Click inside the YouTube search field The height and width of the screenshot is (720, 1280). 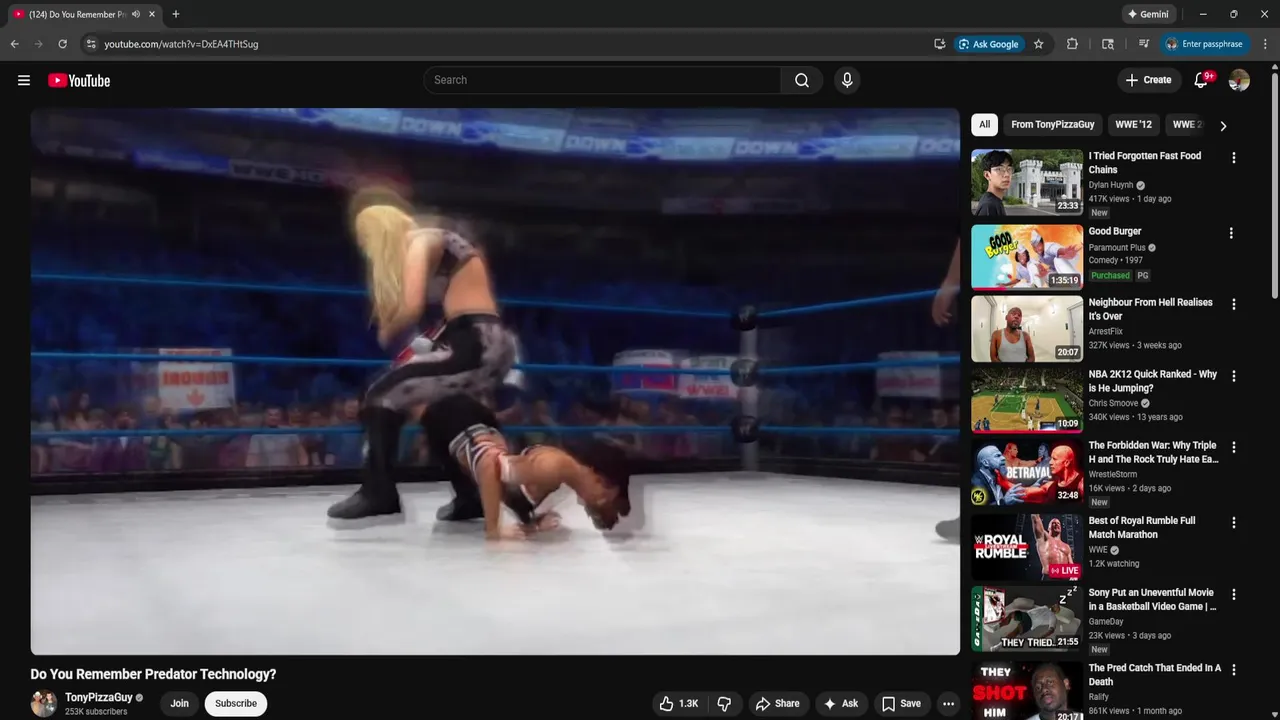602,80
